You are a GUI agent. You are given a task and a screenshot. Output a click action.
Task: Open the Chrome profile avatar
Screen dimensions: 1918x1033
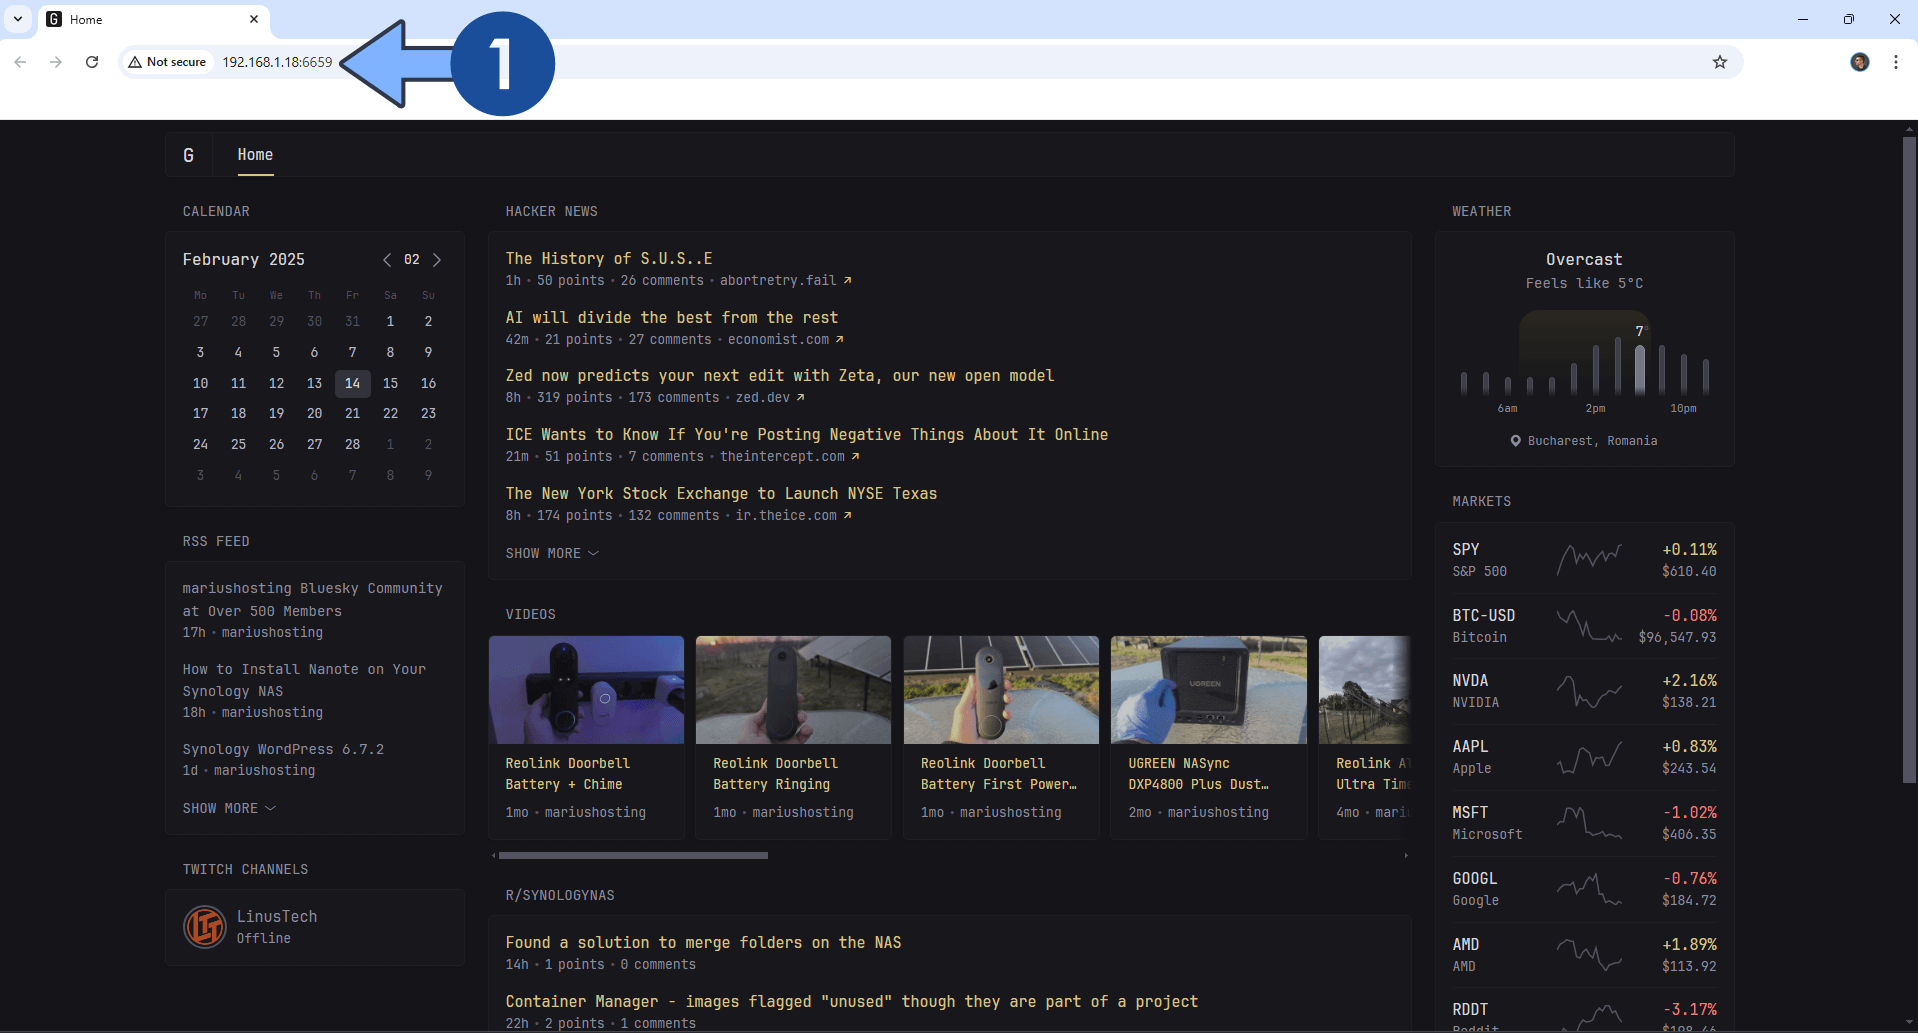pos(1860,62)
